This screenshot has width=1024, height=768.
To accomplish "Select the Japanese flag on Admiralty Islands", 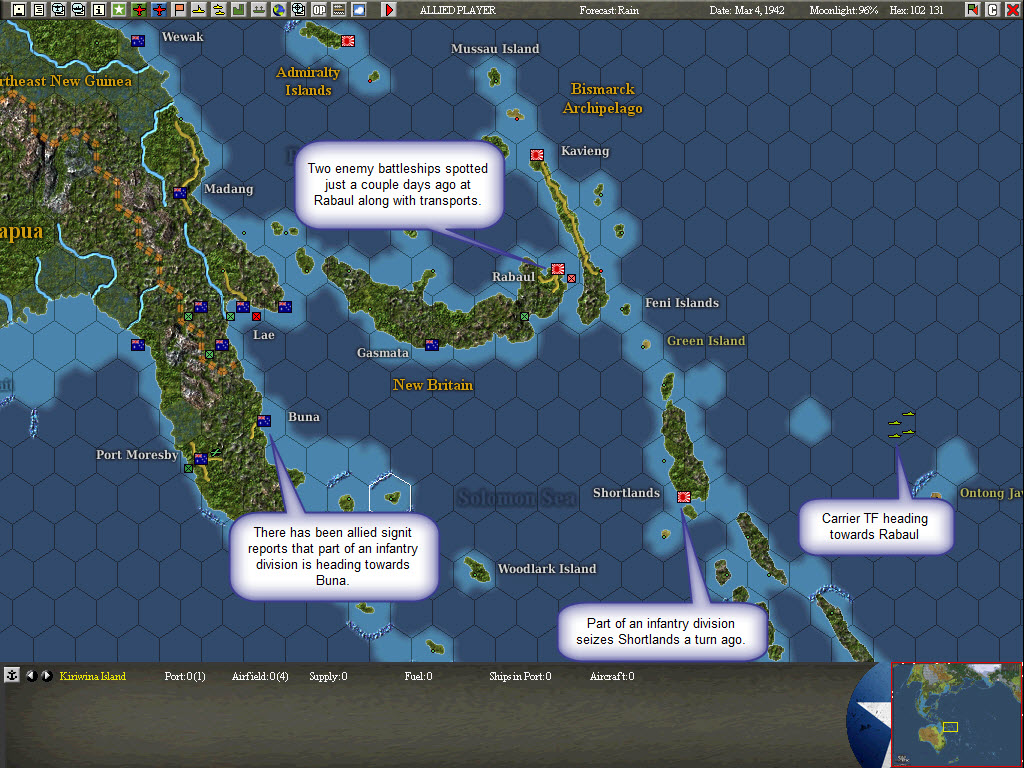I will click(348, 40).
